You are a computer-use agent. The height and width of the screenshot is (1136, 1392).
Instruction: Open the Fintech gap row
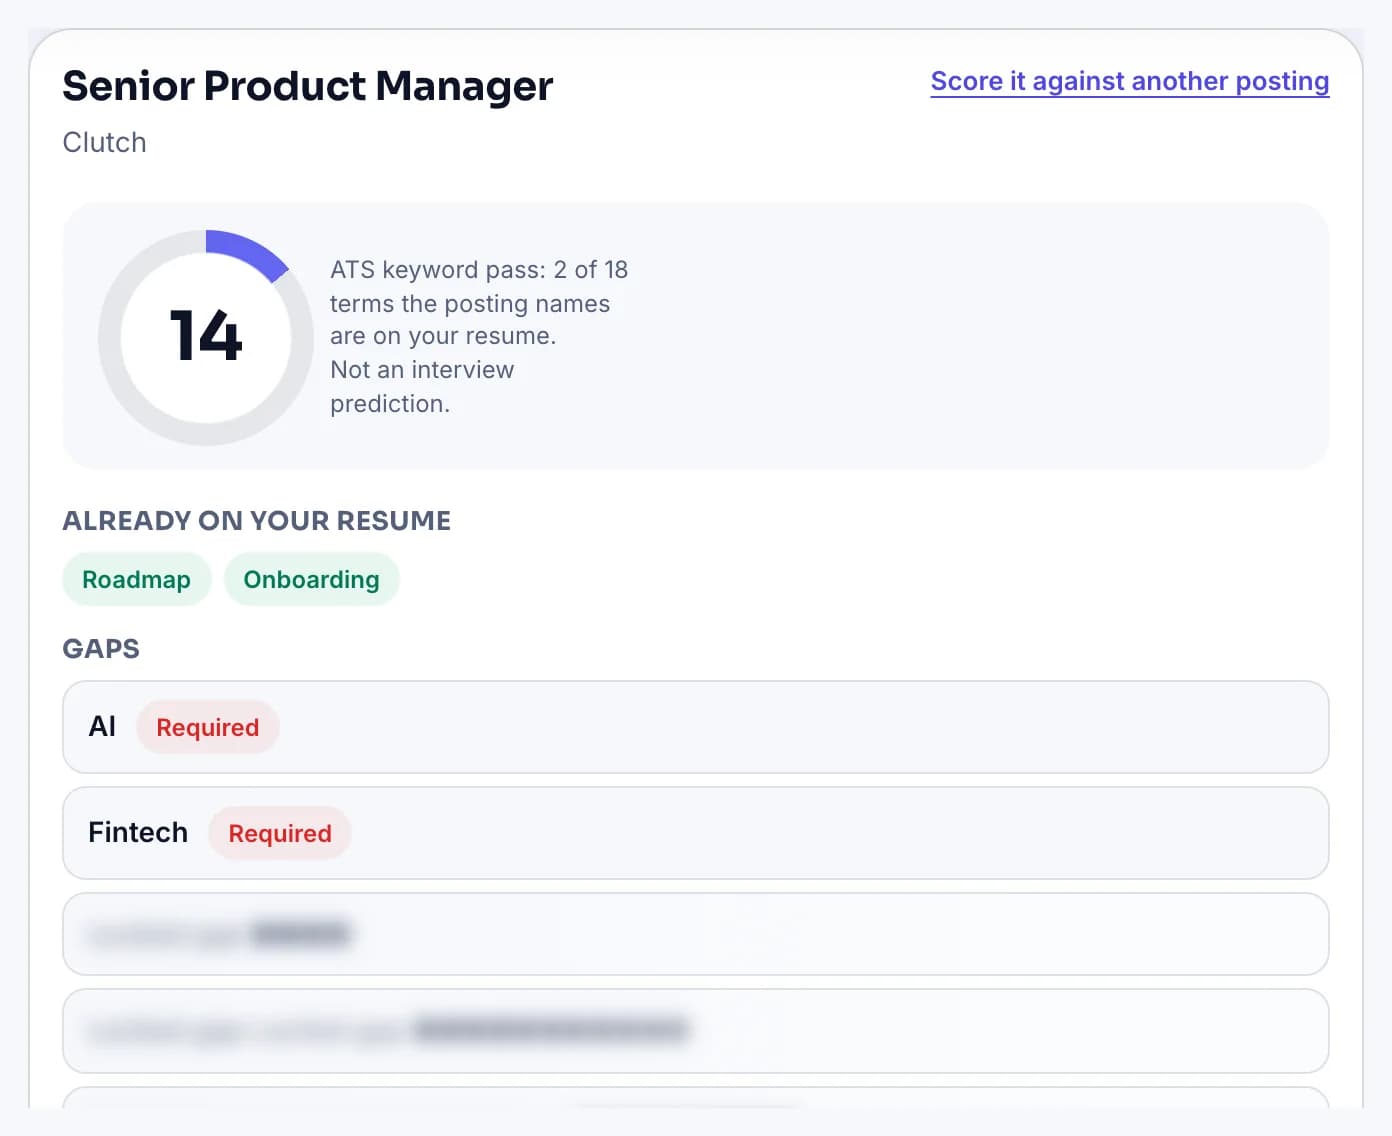tap(696, 833)
